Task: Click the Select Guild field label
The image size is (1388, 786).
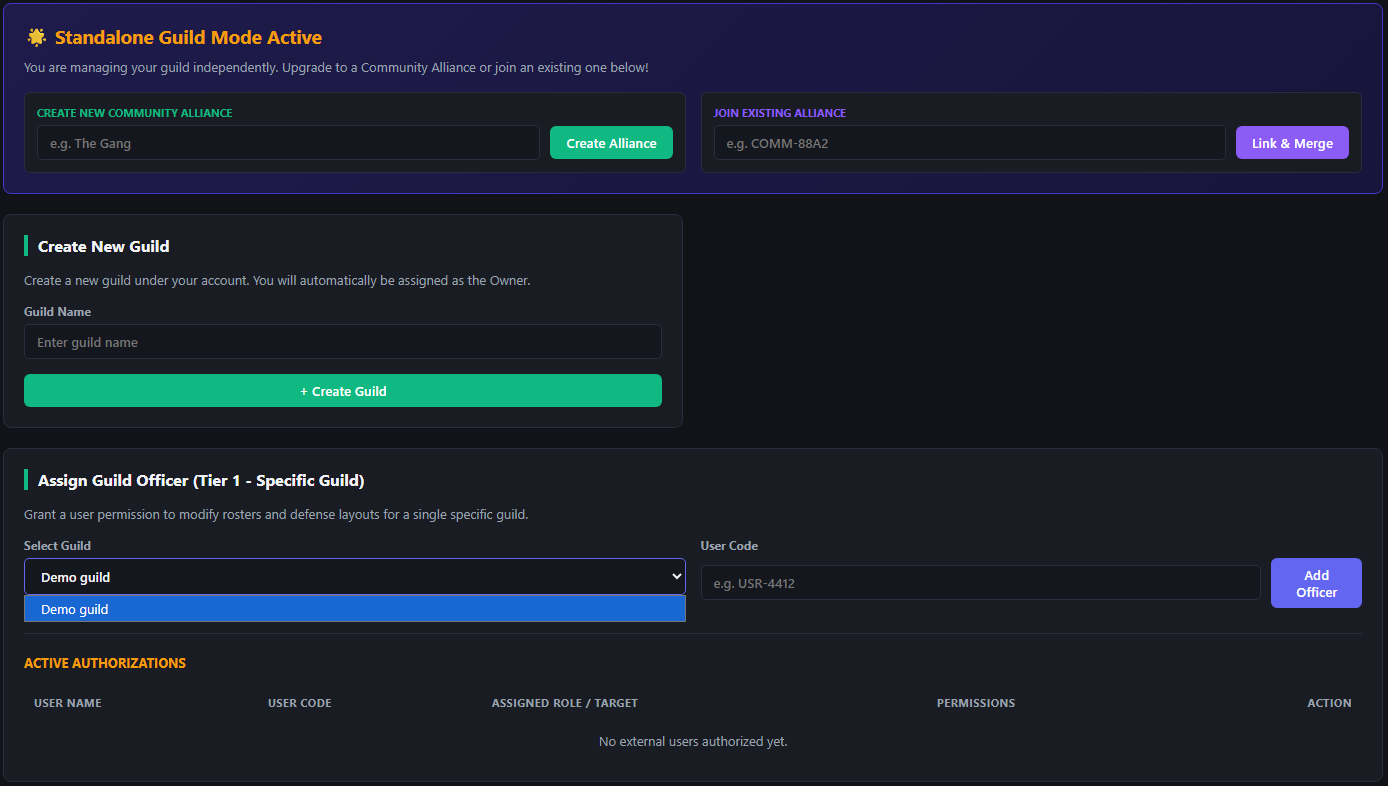Action: tap(57, 546)
